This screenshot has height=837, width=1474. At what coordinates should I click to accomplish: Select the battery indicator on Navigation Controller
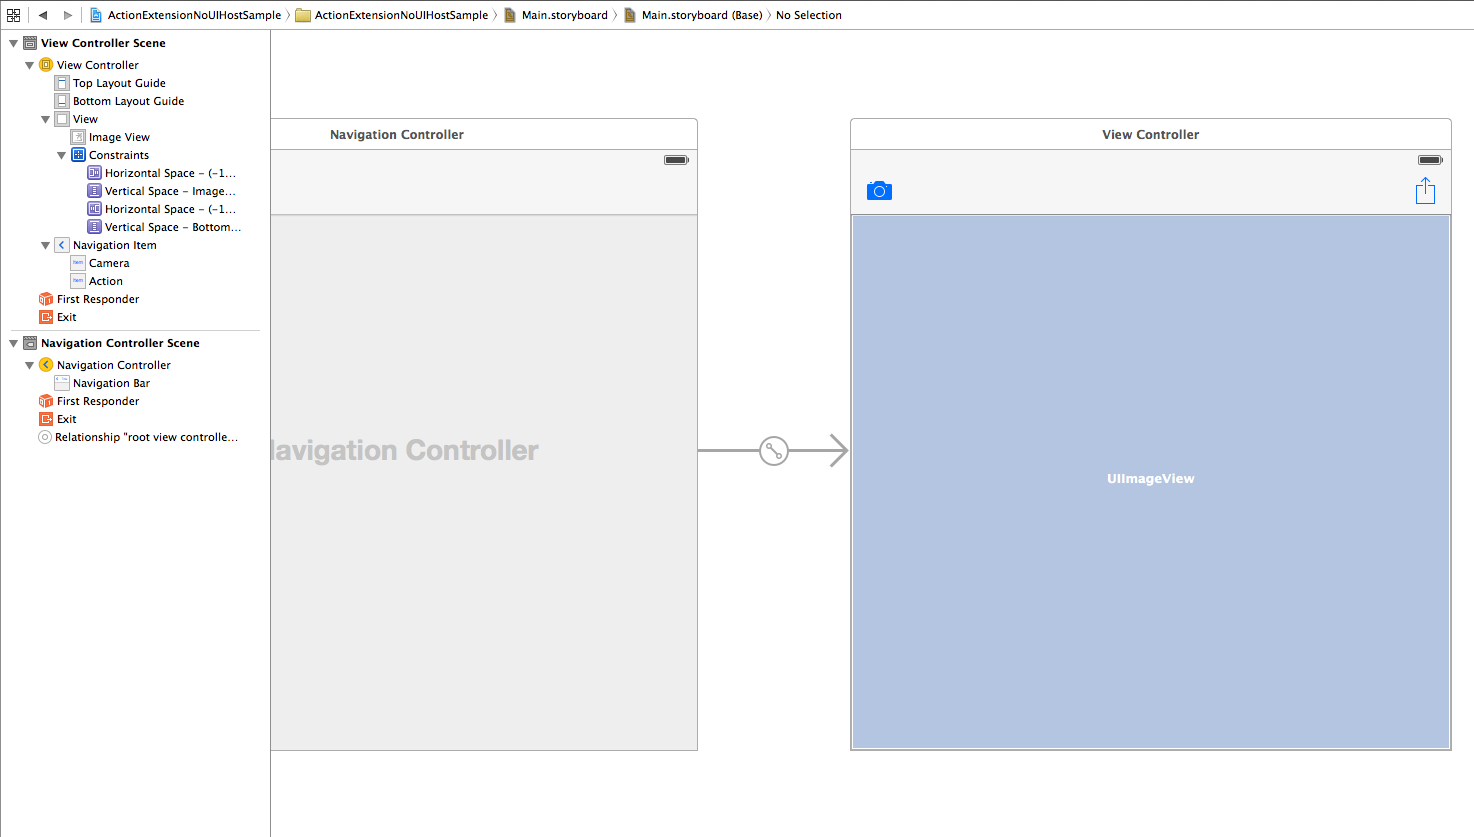[676, 159]
